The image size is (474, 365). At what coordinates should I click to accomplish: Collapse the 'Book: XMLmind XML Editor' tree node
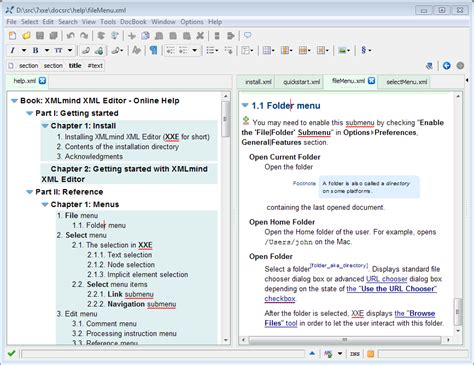pyautogui.click(x=14, y=101)
